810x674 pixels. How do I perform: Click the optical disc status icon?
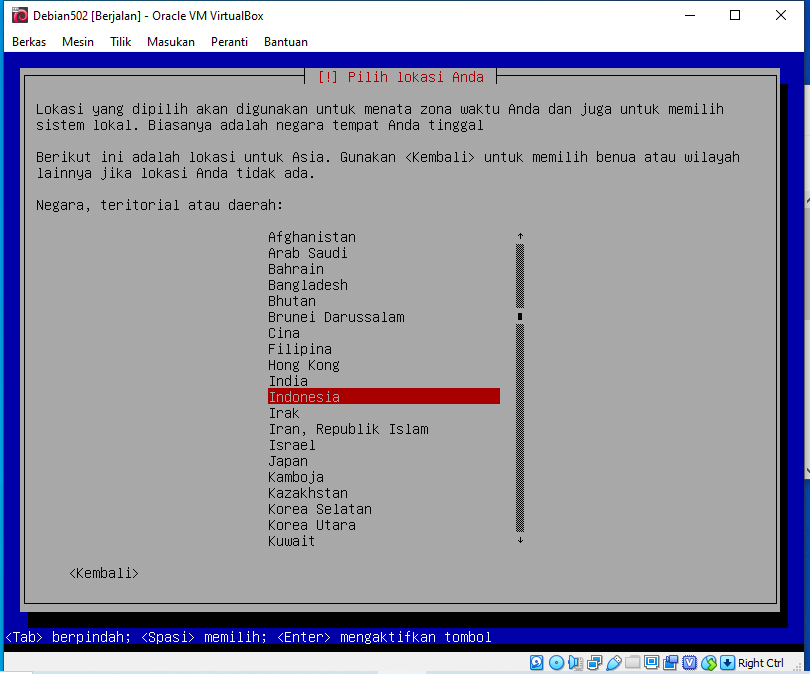pyautogui.click(x=556, y=662)
